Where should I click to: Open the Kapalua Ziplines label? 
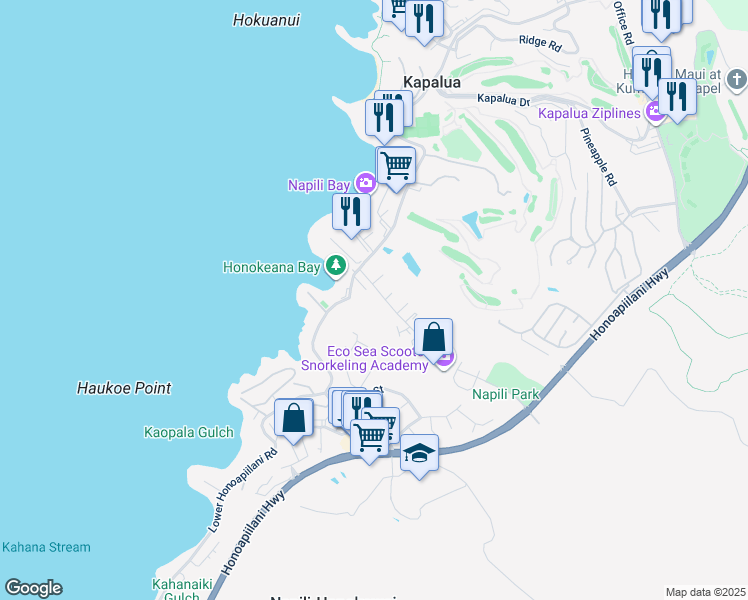589,114
